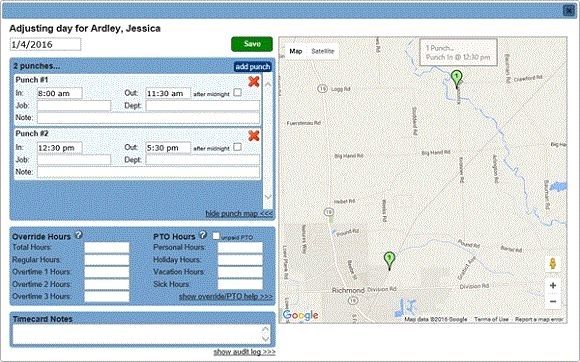Expand the show override/PTO help link

[226, 297]
